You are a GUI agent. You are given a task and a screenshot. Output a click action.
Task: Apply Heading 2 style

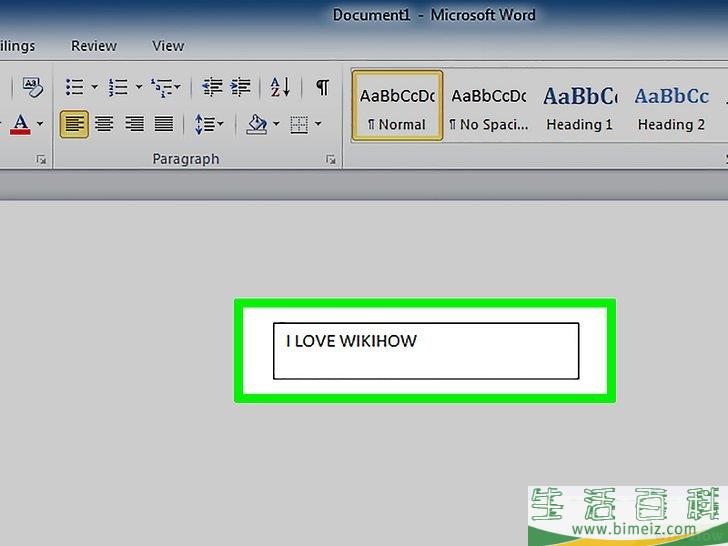pyautogui.click(x=671, y=106)
